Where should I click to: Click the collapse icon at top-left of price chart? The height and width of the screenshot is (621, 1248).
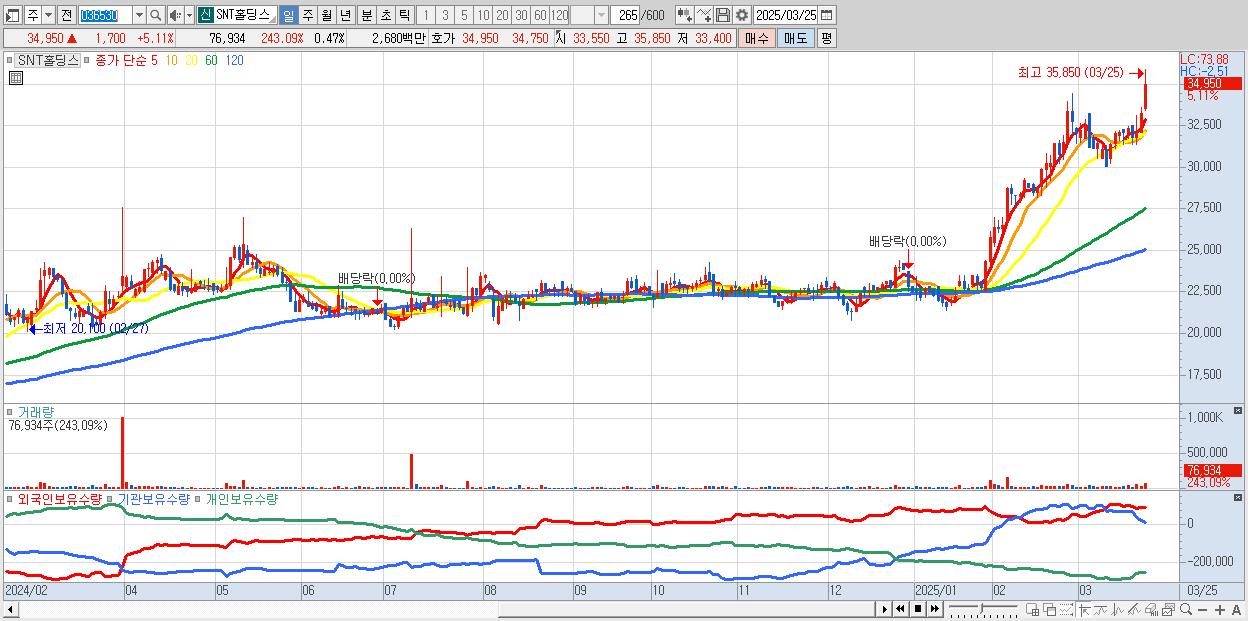click(16, 76)
